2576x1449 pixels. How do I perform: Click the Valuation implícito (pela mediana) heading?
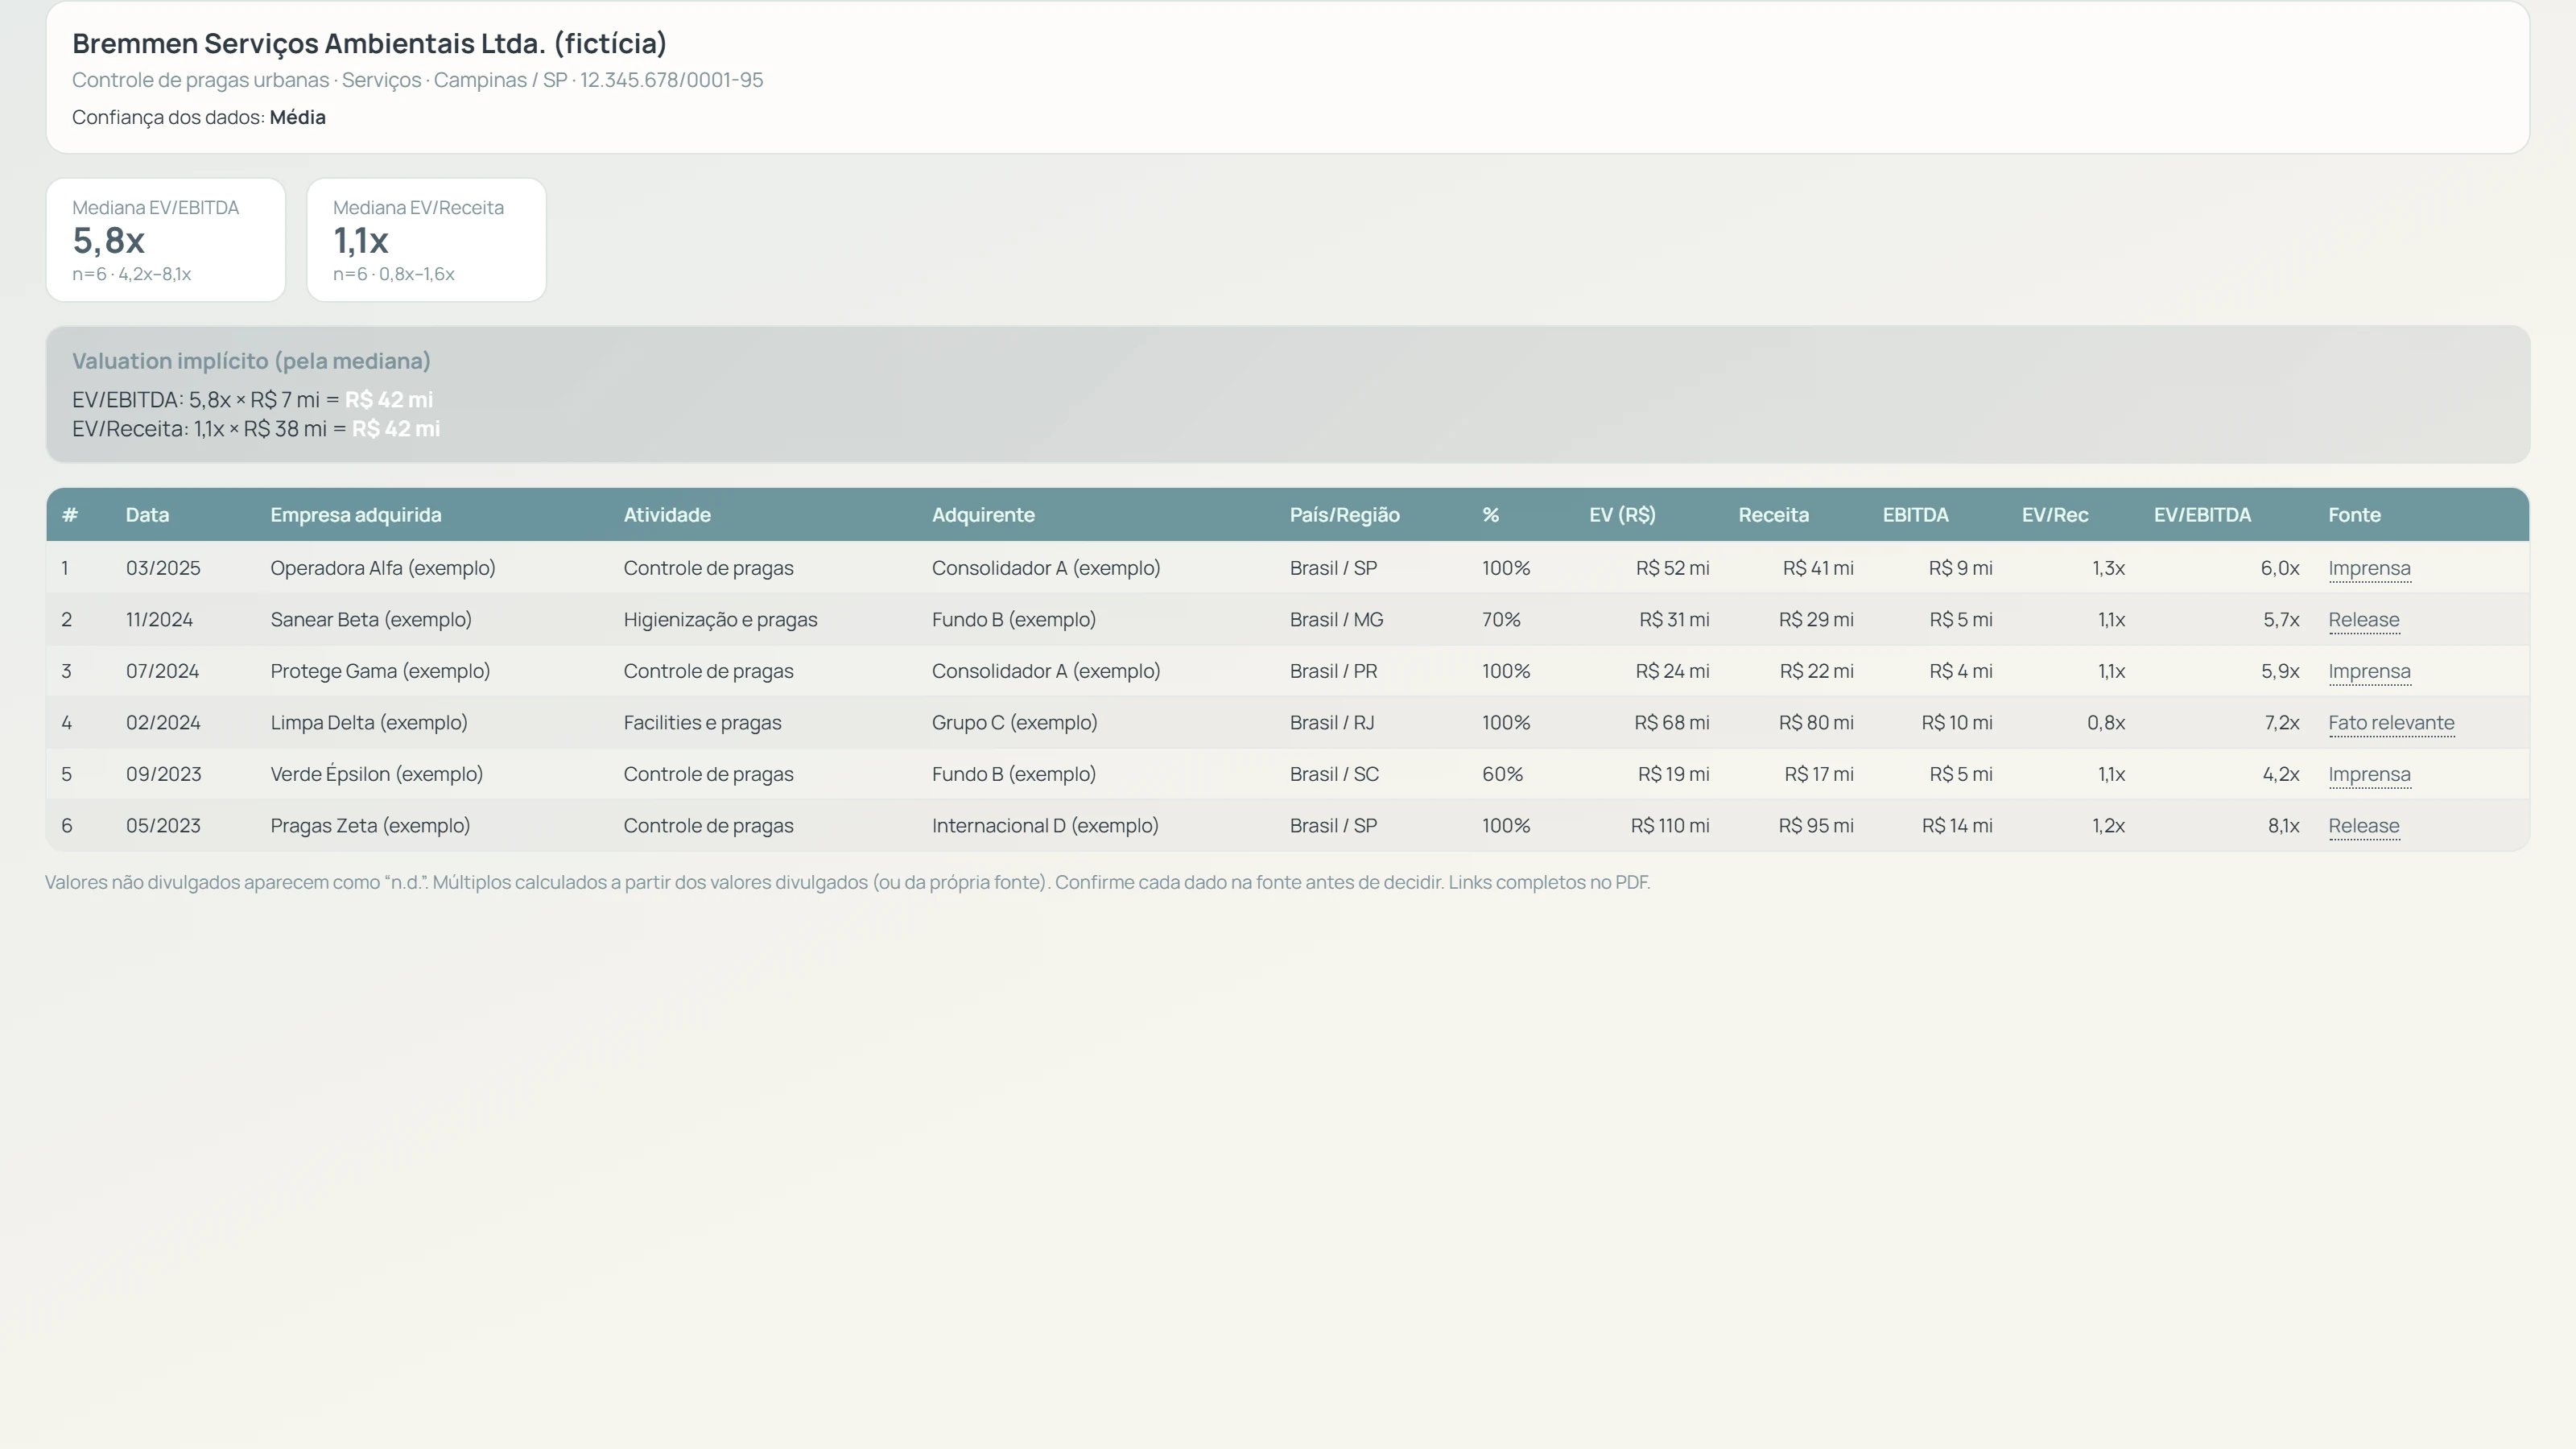click(x=251, y=361)
